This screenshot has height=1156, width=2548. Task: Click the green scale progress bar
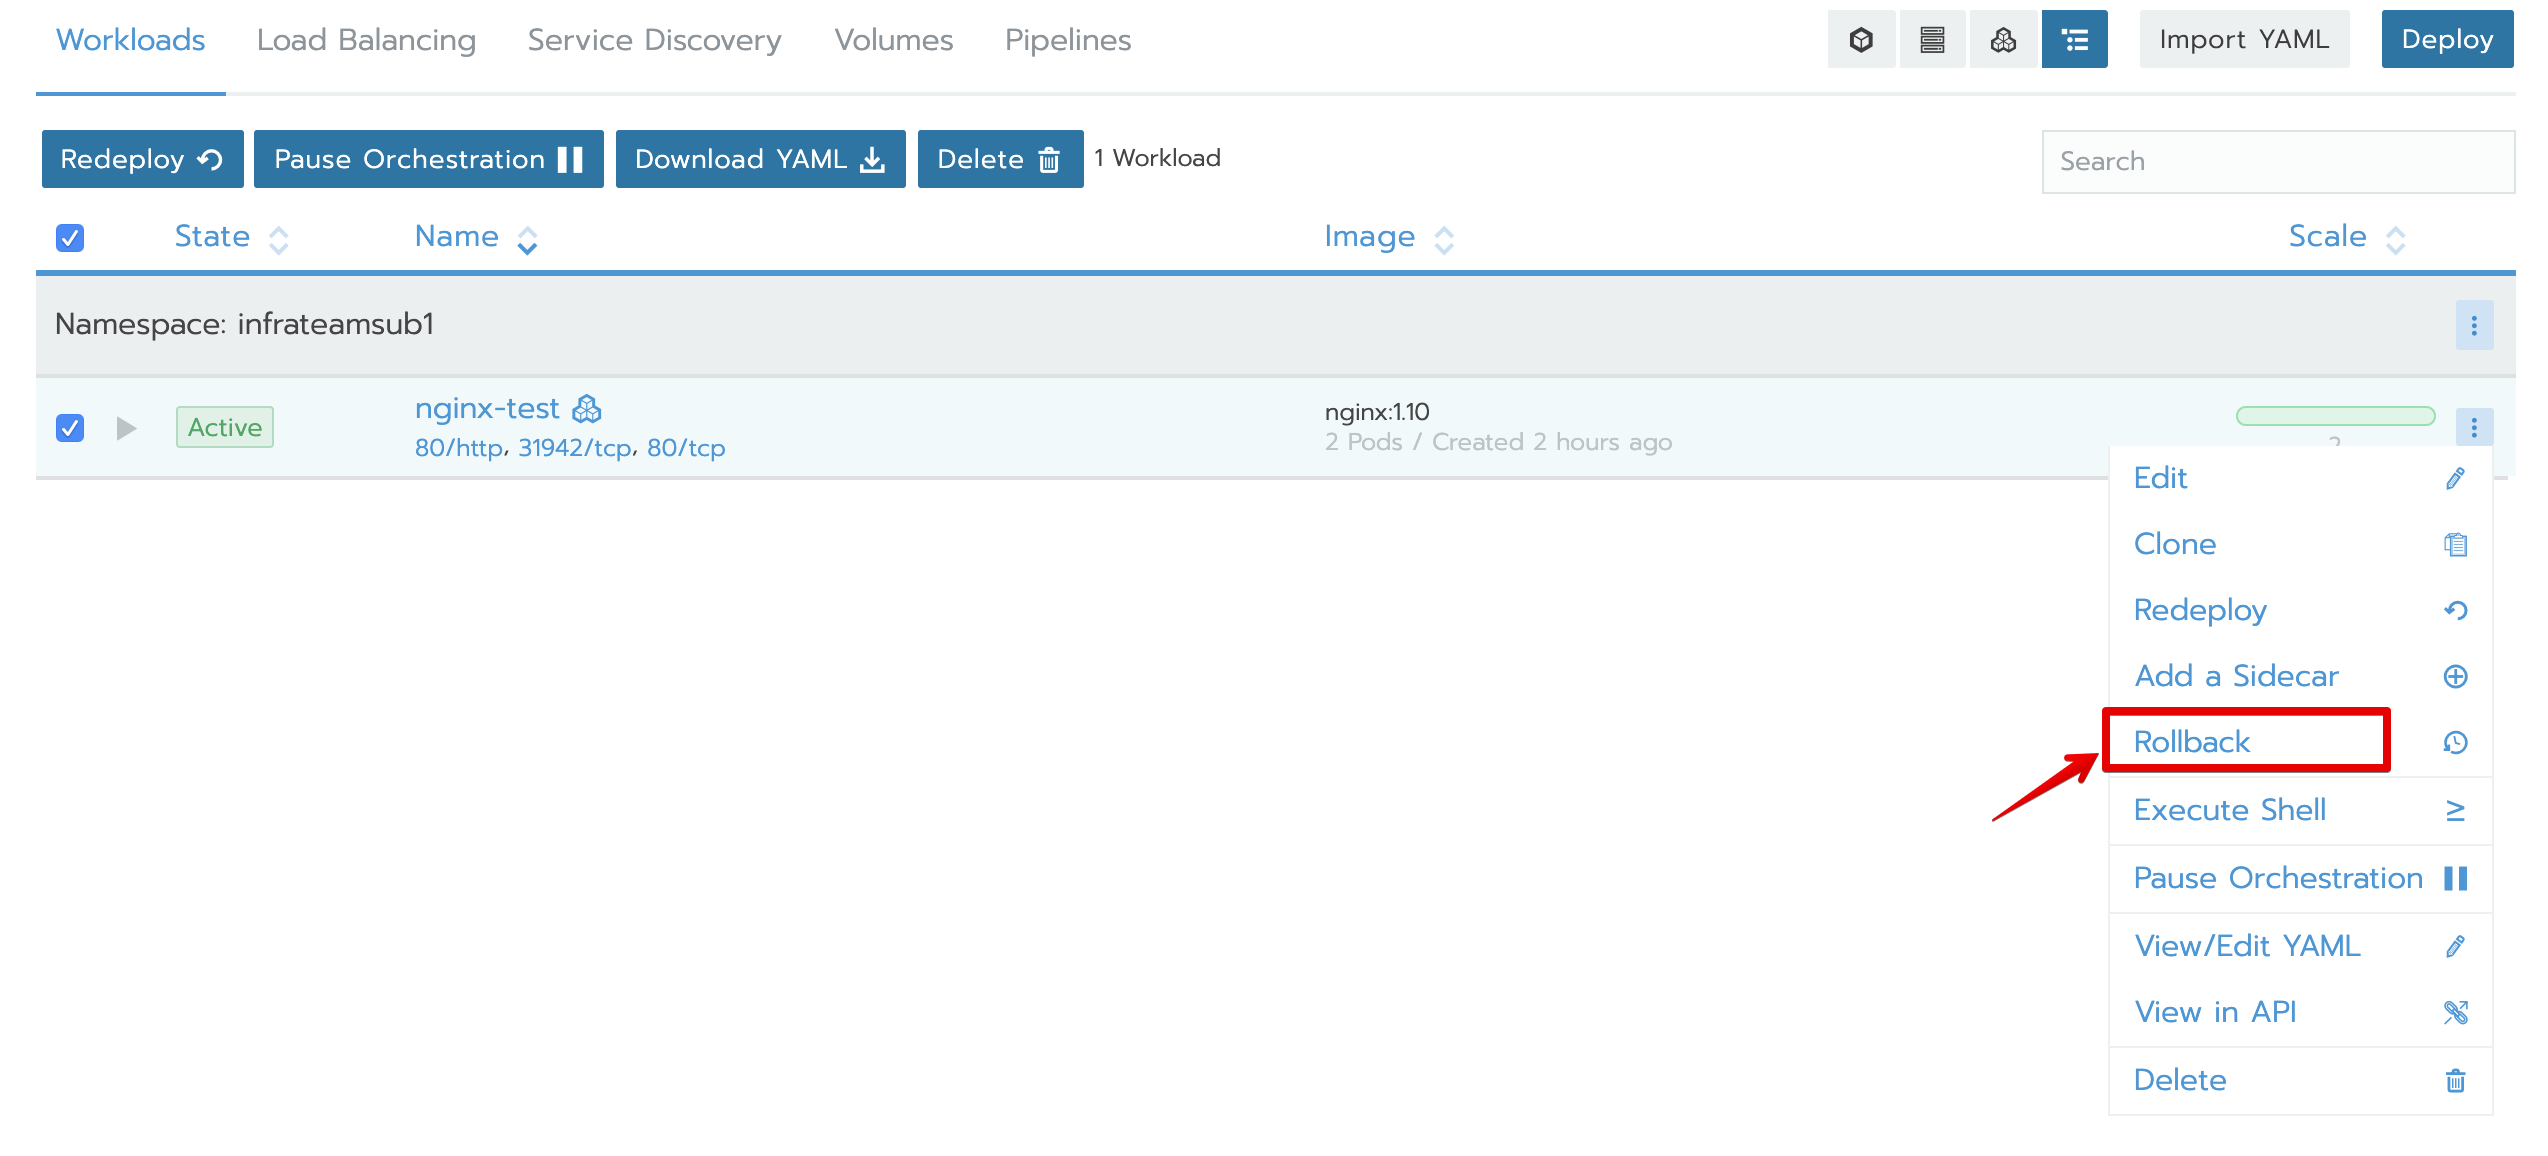pyautogui.click(x=2335, y=416)
